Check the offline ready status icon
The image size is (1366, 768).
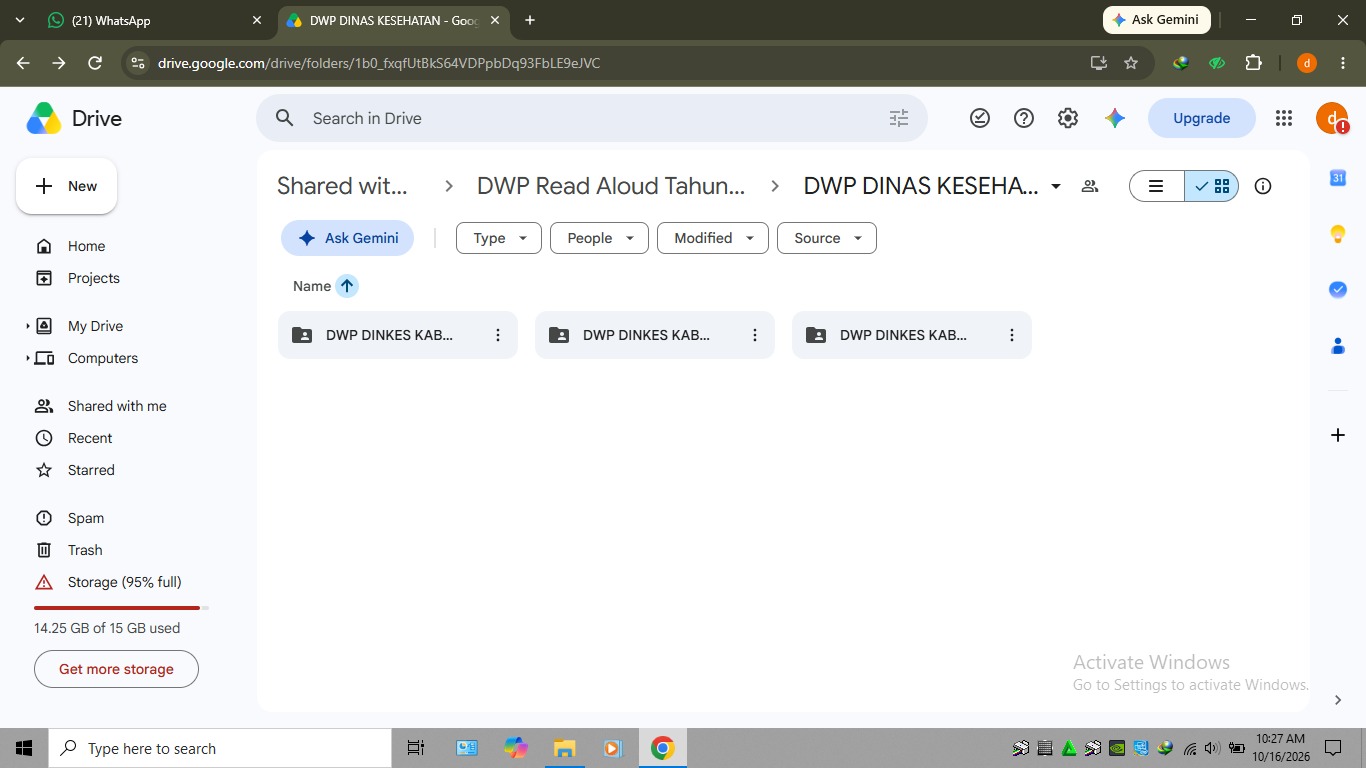(x=980, y=118)
